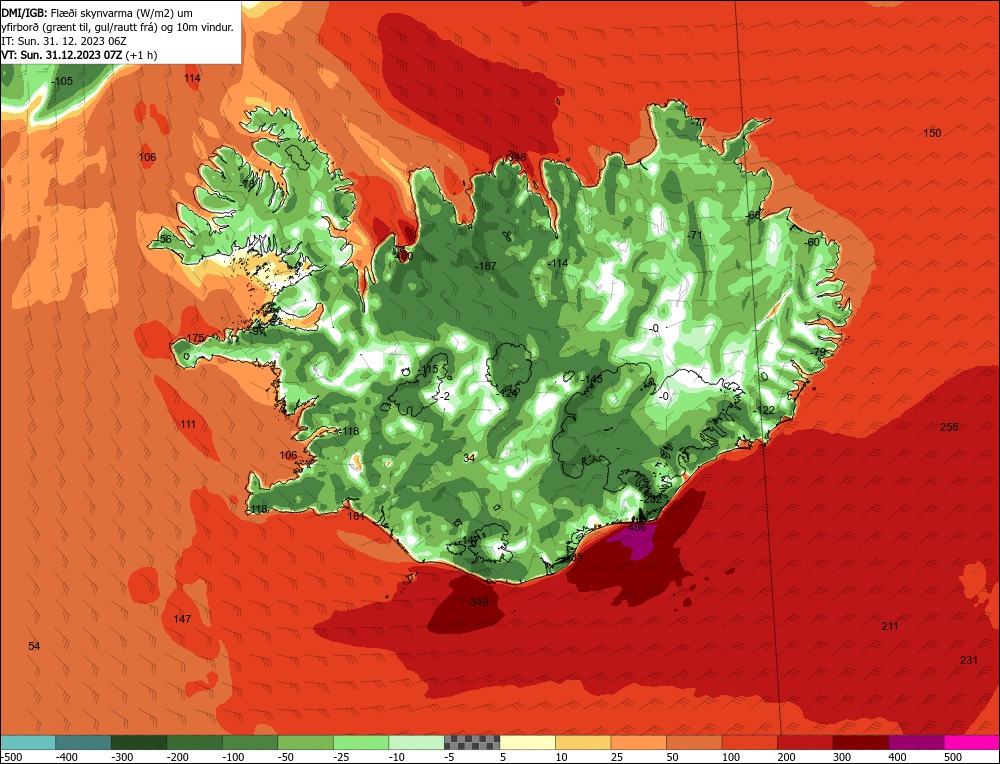This screenshot has height=764, width=1000.
Task: Click the 150 value in the northeast sea
Action: 932,133
